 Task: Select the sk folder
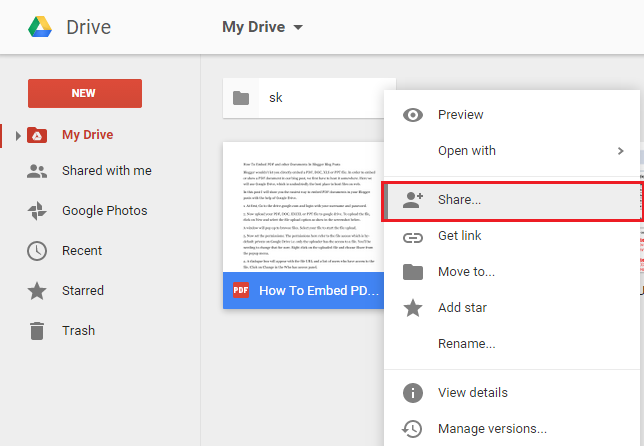pos(309,98)
